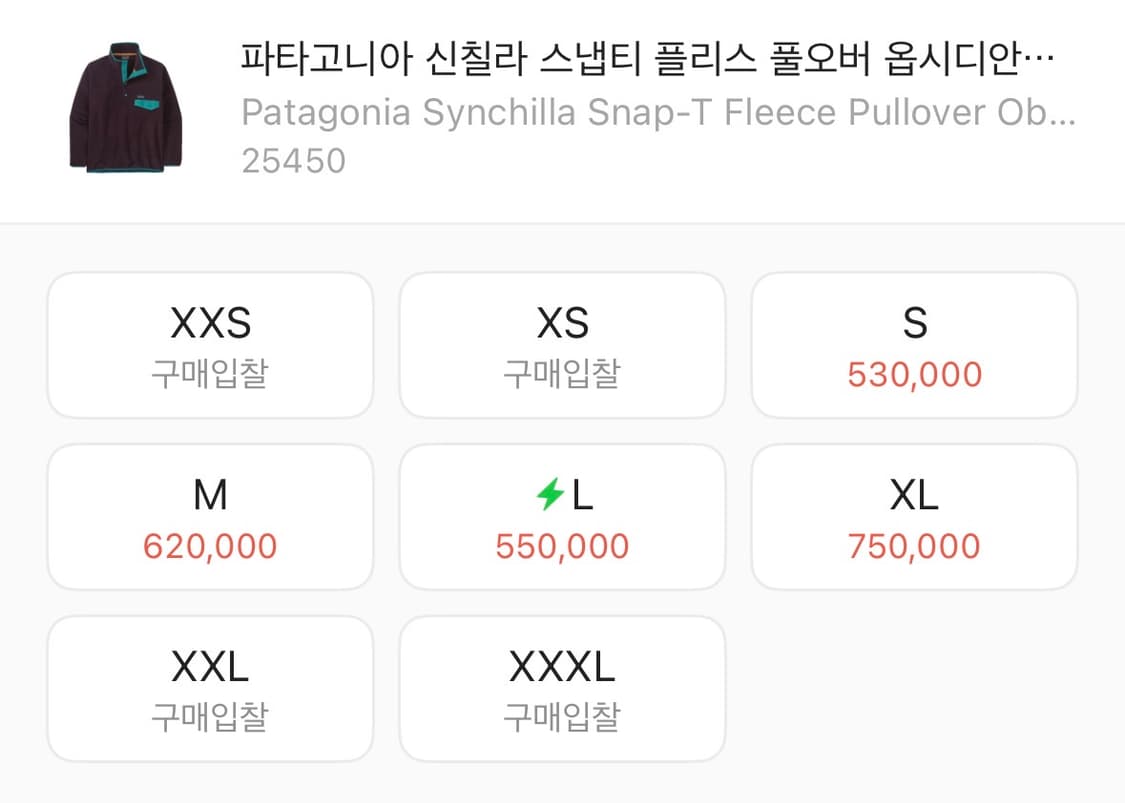Select size XXS with 구매입찰 label
Screen dimensions: 1125x803
pyautogui.click(x=209, y=344)
